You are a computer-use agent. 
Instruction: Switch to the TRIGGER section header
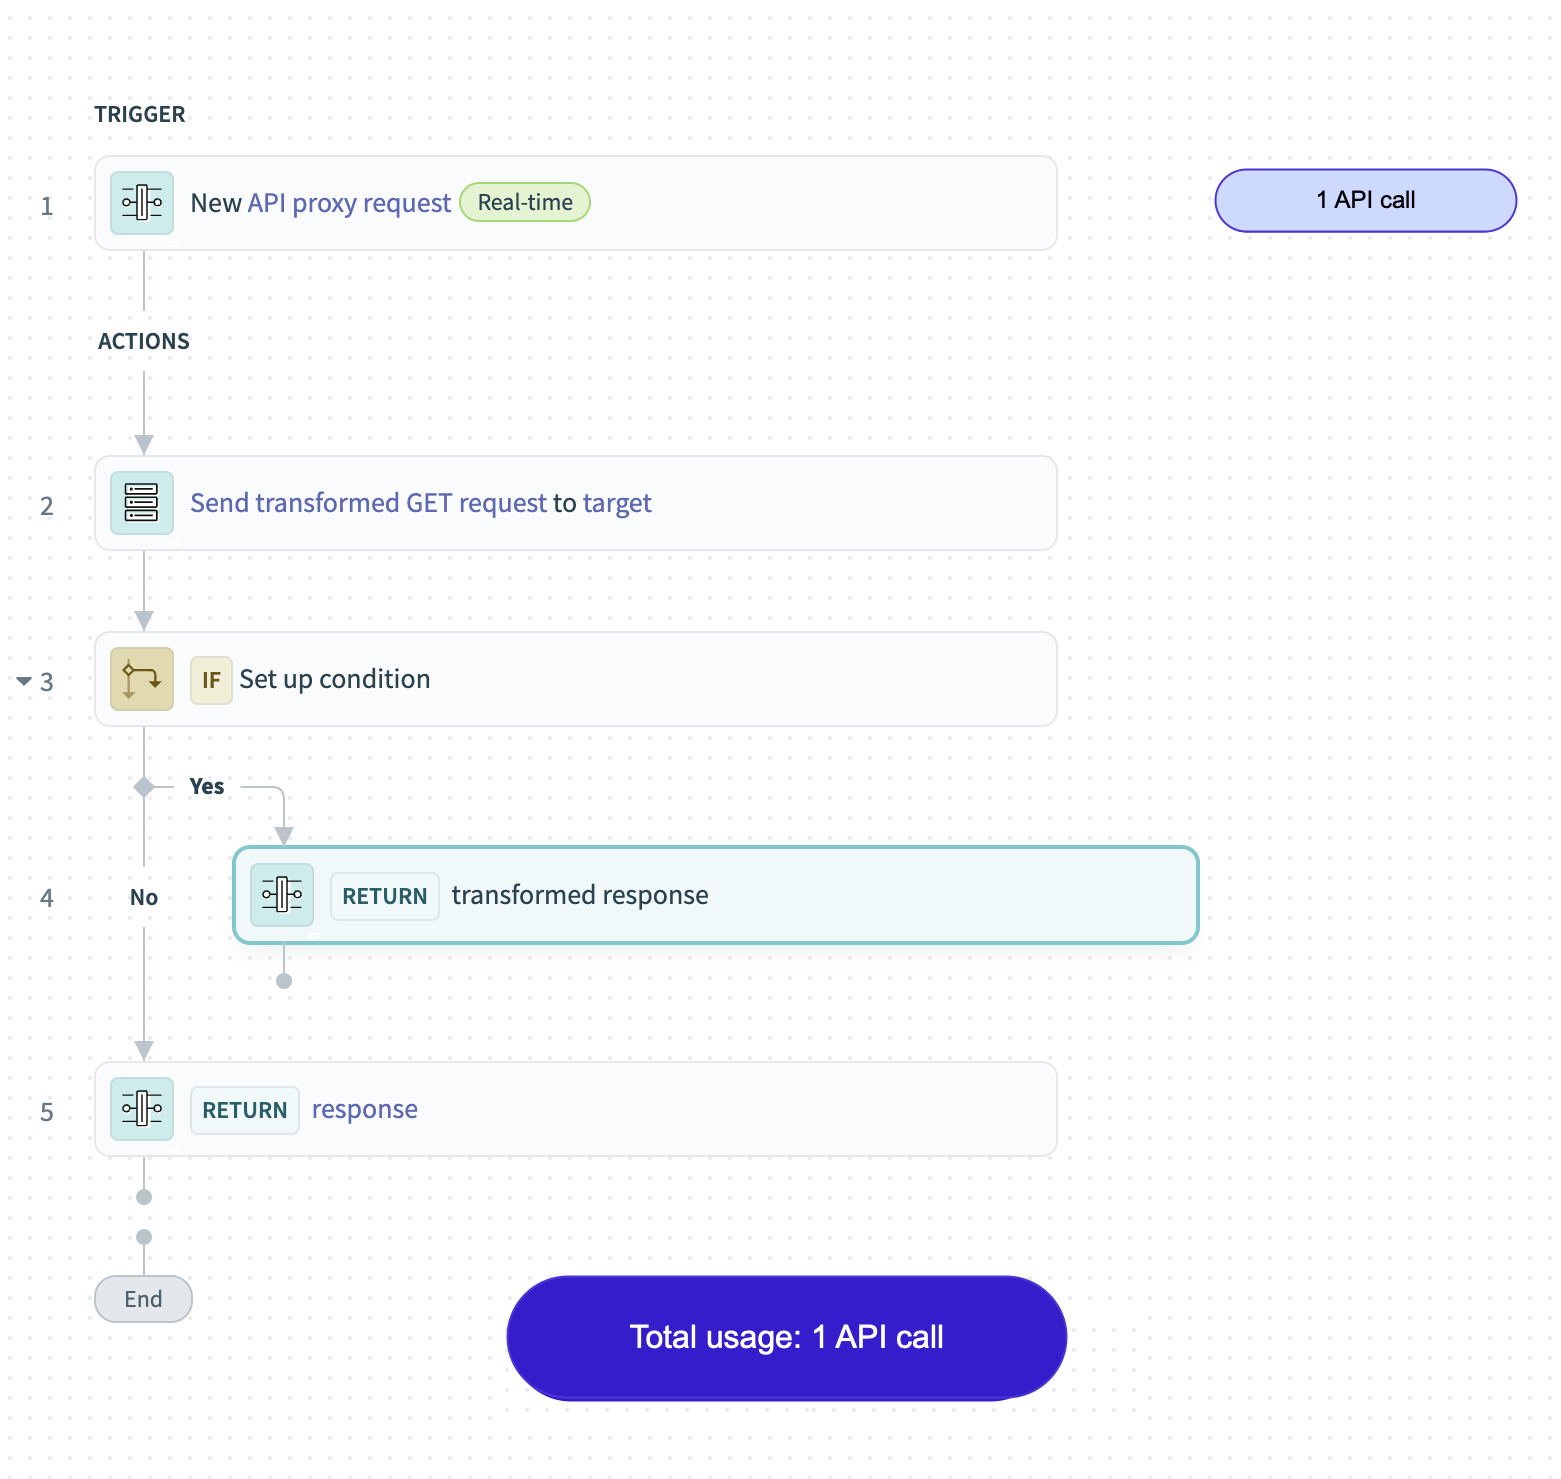(x=139, y=114)
